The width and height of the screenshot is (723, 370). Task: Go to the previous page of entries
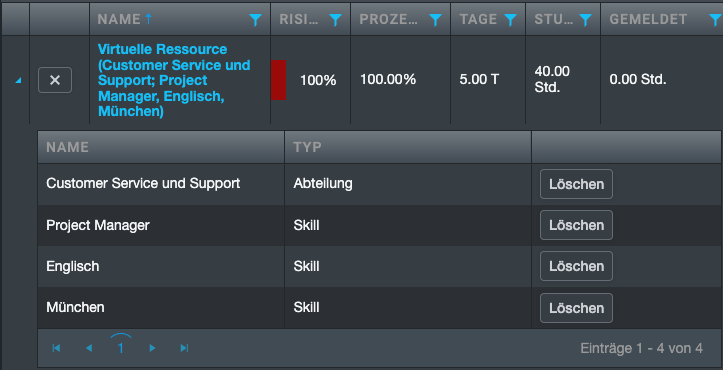(89, 348)
